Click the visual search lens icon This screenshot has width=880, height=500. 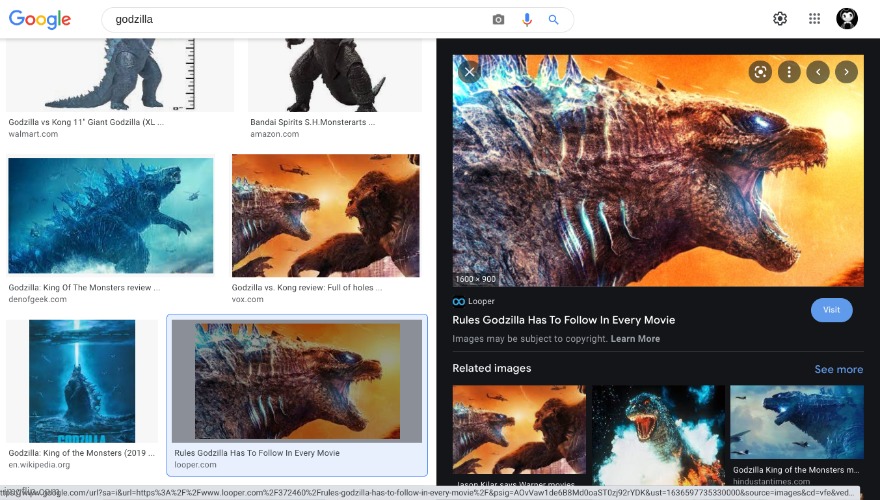tap(760, 72)
